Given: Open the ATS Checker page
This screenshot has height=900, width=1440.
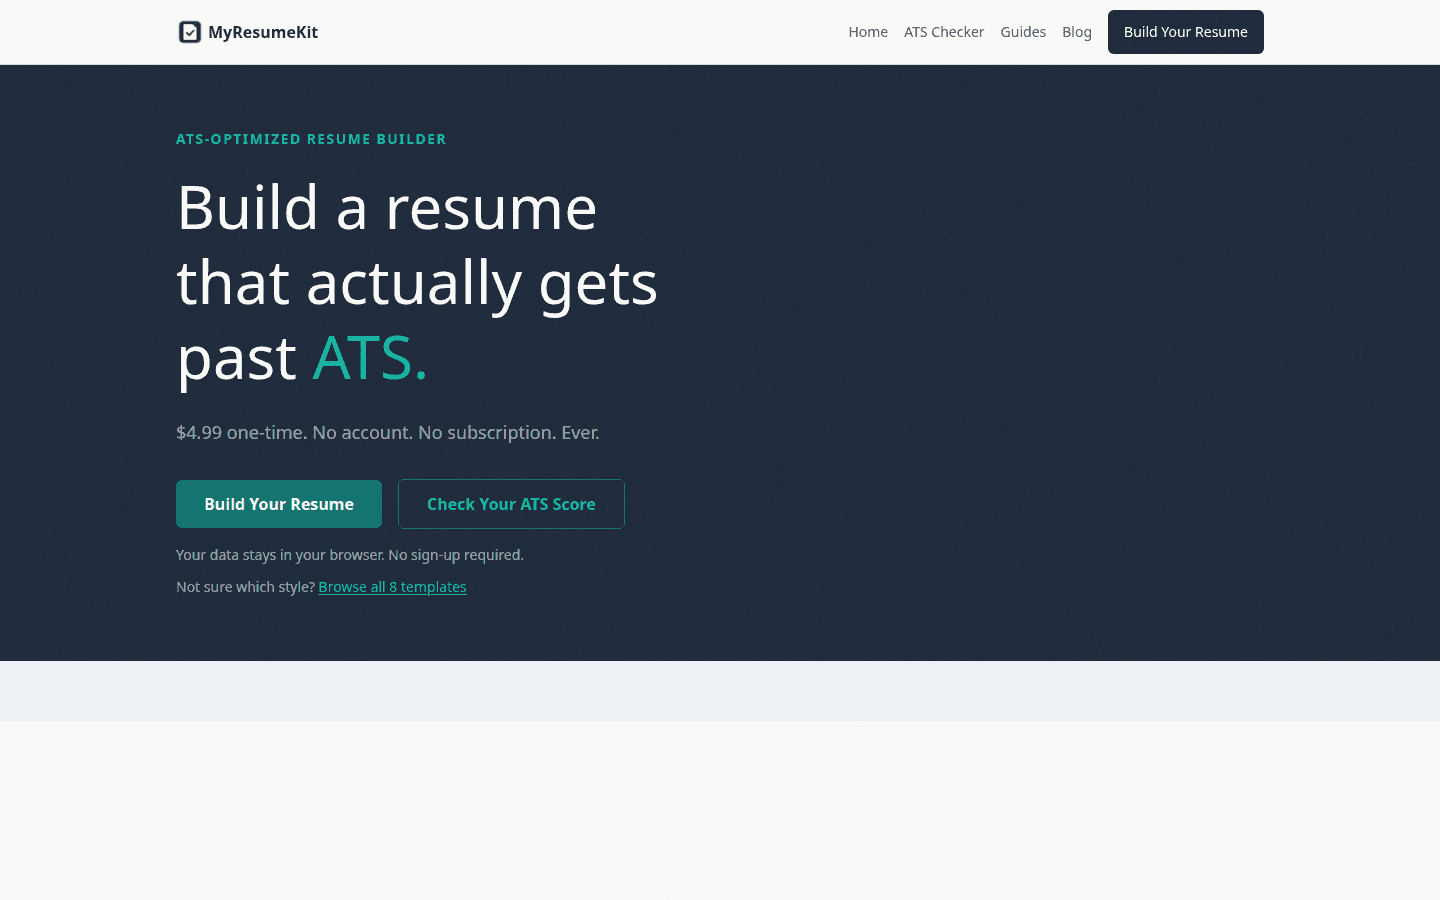Looking at the screenshot, I should (x=944, y=32).
